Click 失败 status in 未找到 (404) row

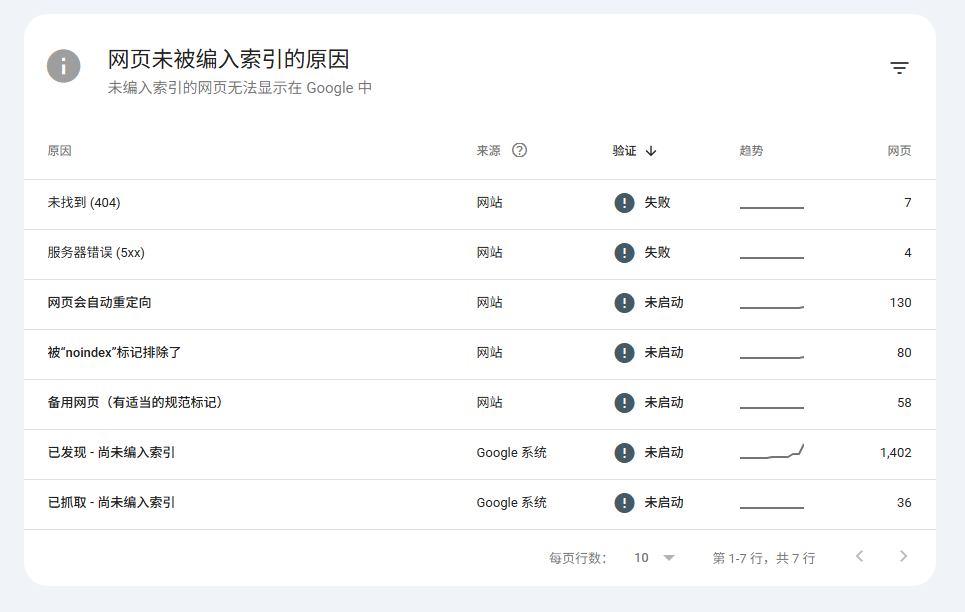(x=657, y=203)
